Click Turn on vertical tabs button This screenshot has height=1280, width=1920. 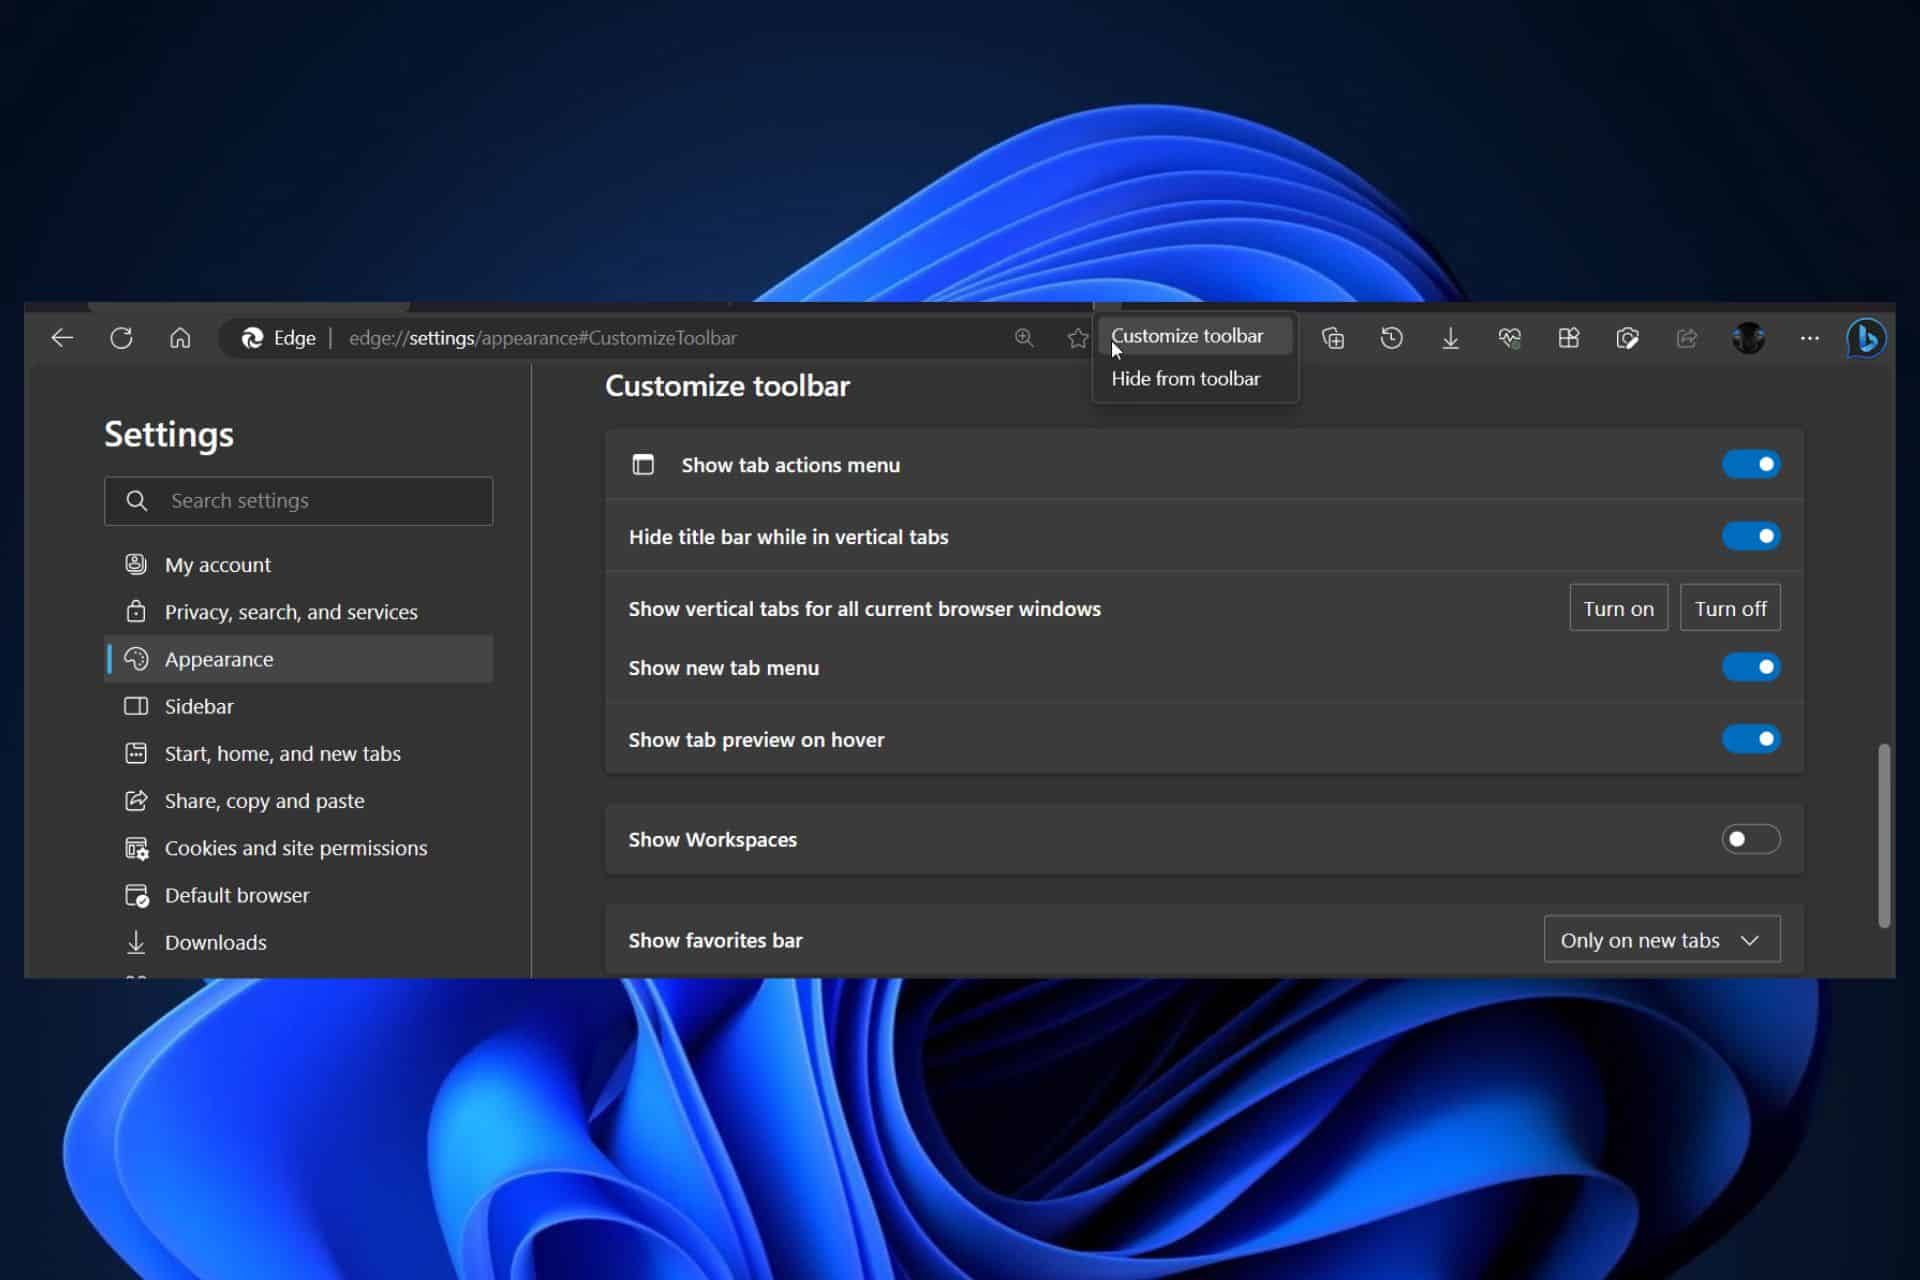coord(1617,607)
